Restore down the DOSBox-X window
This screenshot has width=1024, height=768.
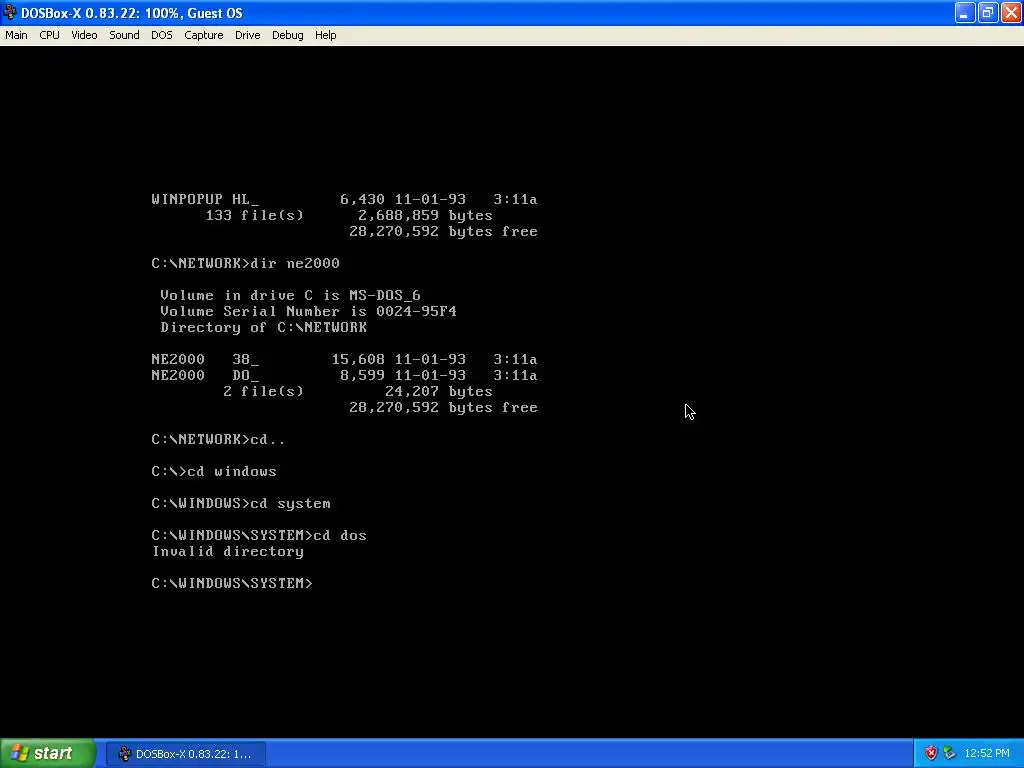point(988,12)
